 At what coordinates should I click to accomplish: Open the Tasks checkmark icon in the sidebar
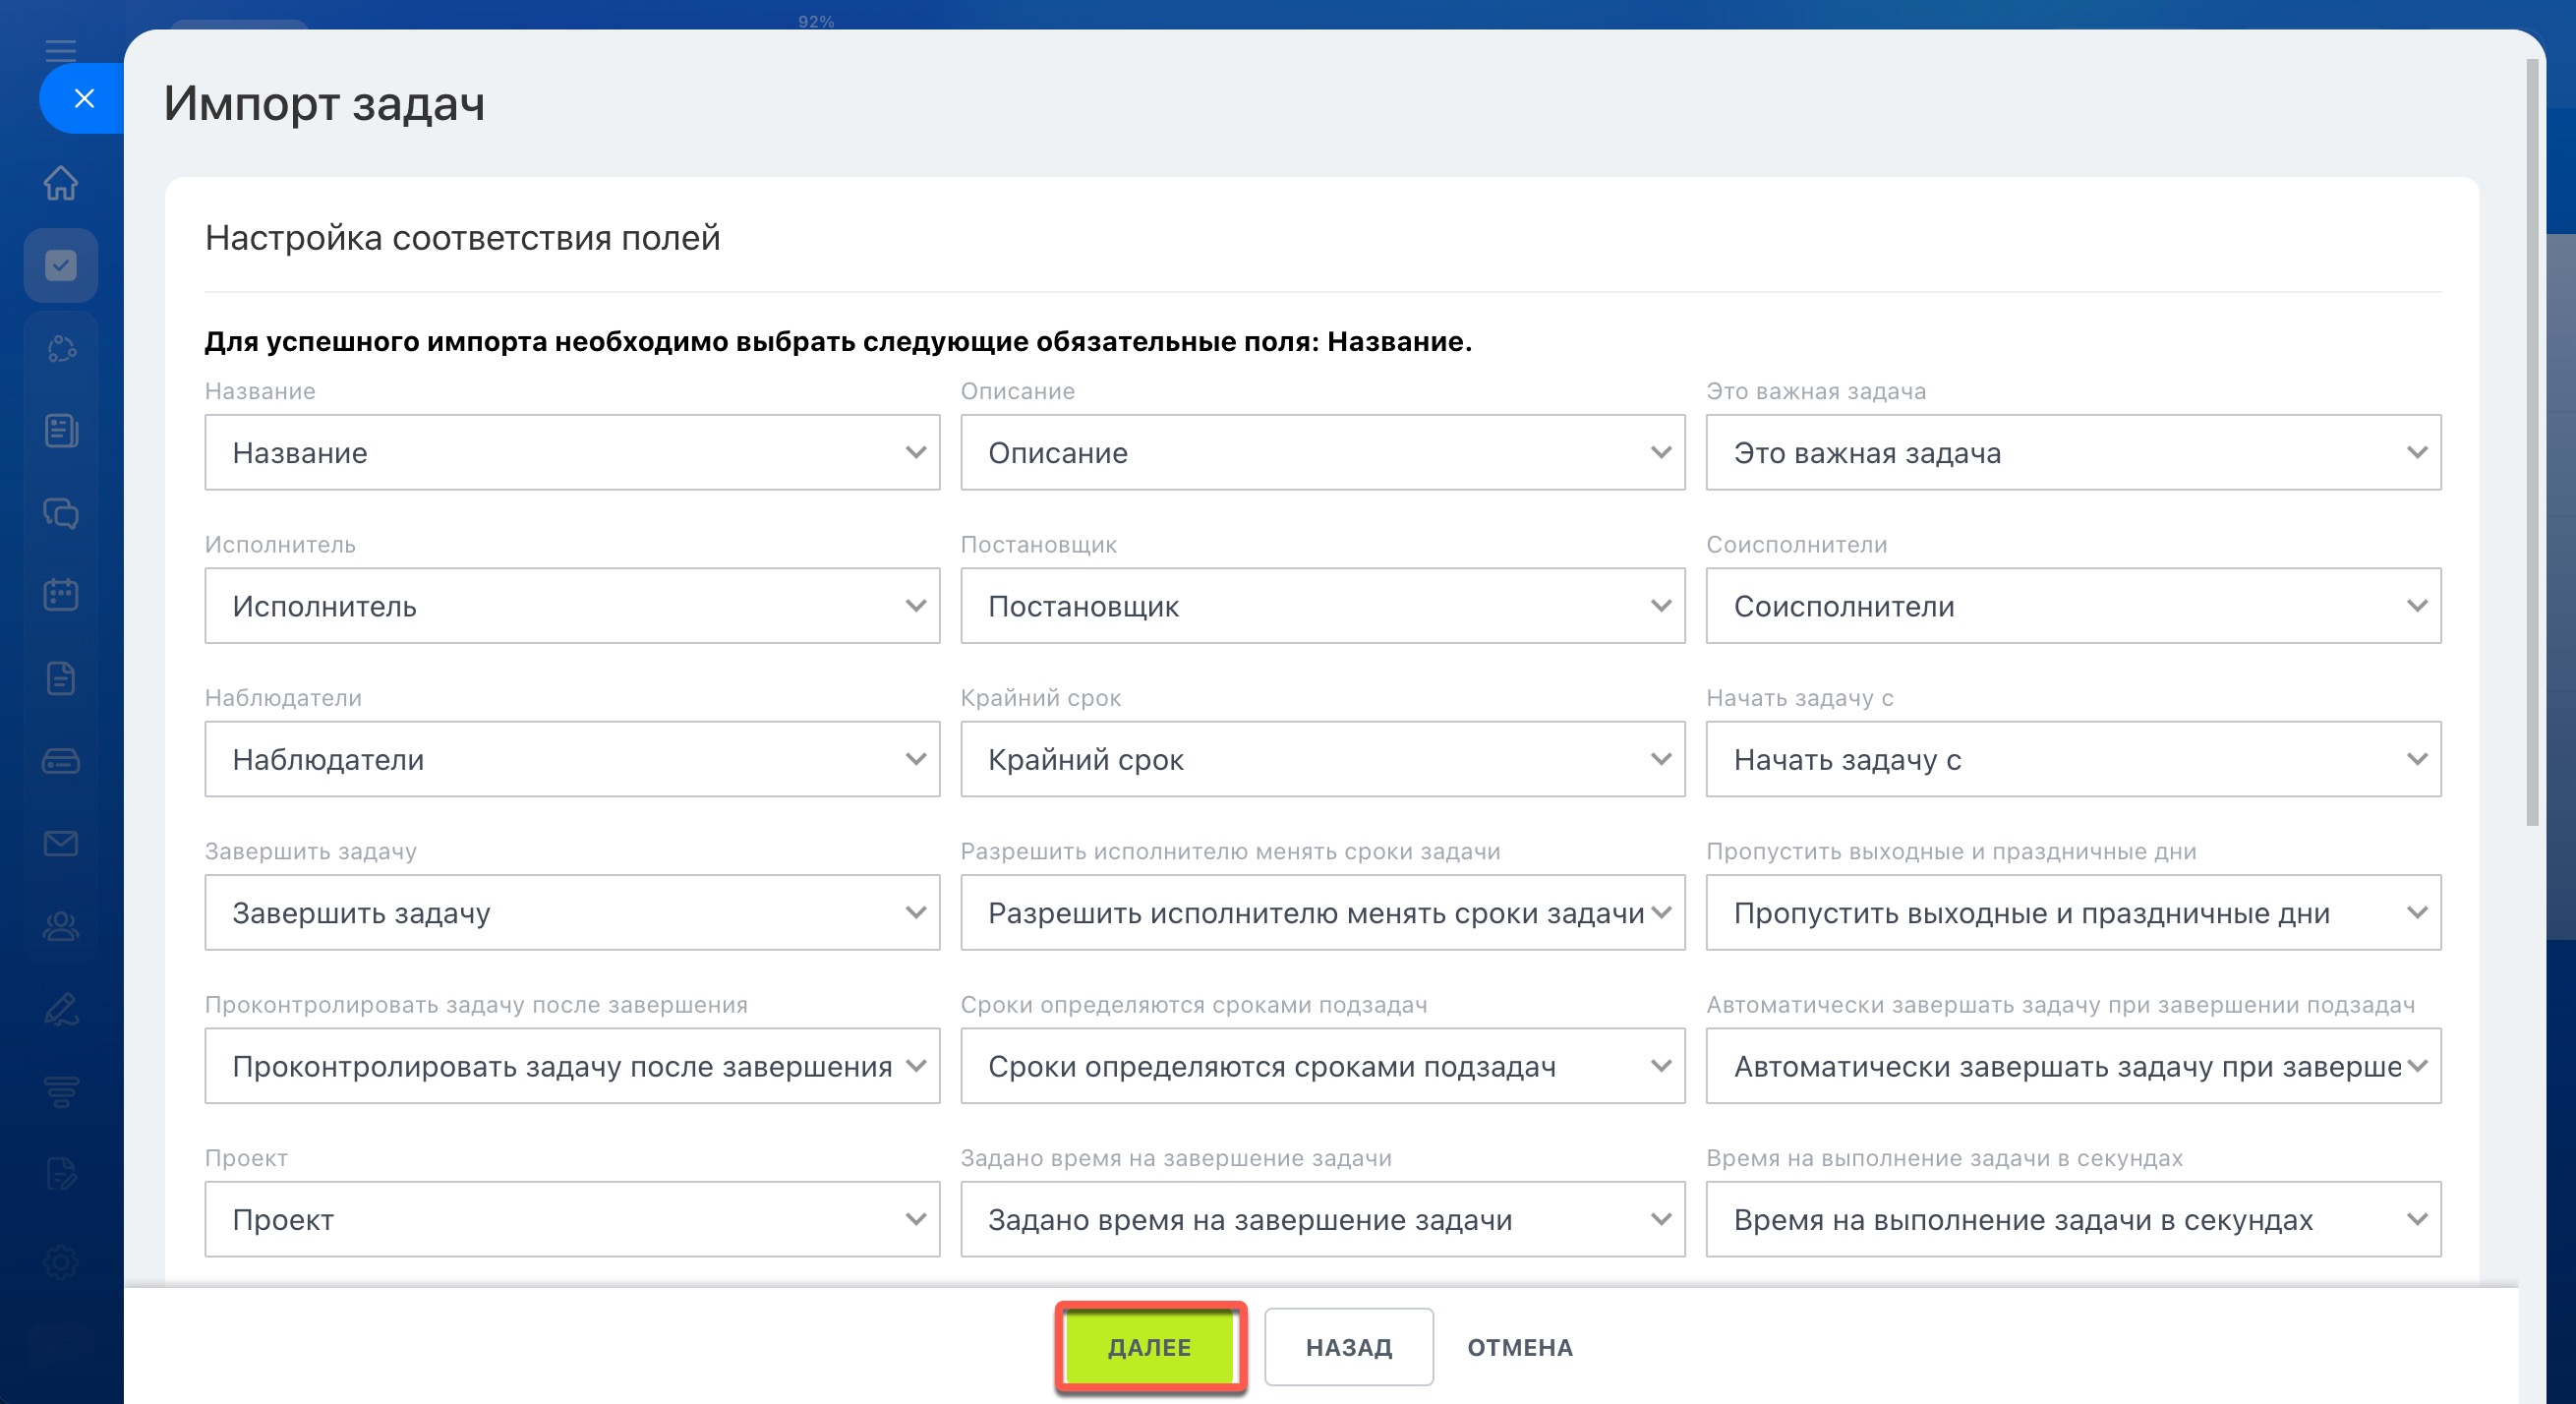pos(61,265)
